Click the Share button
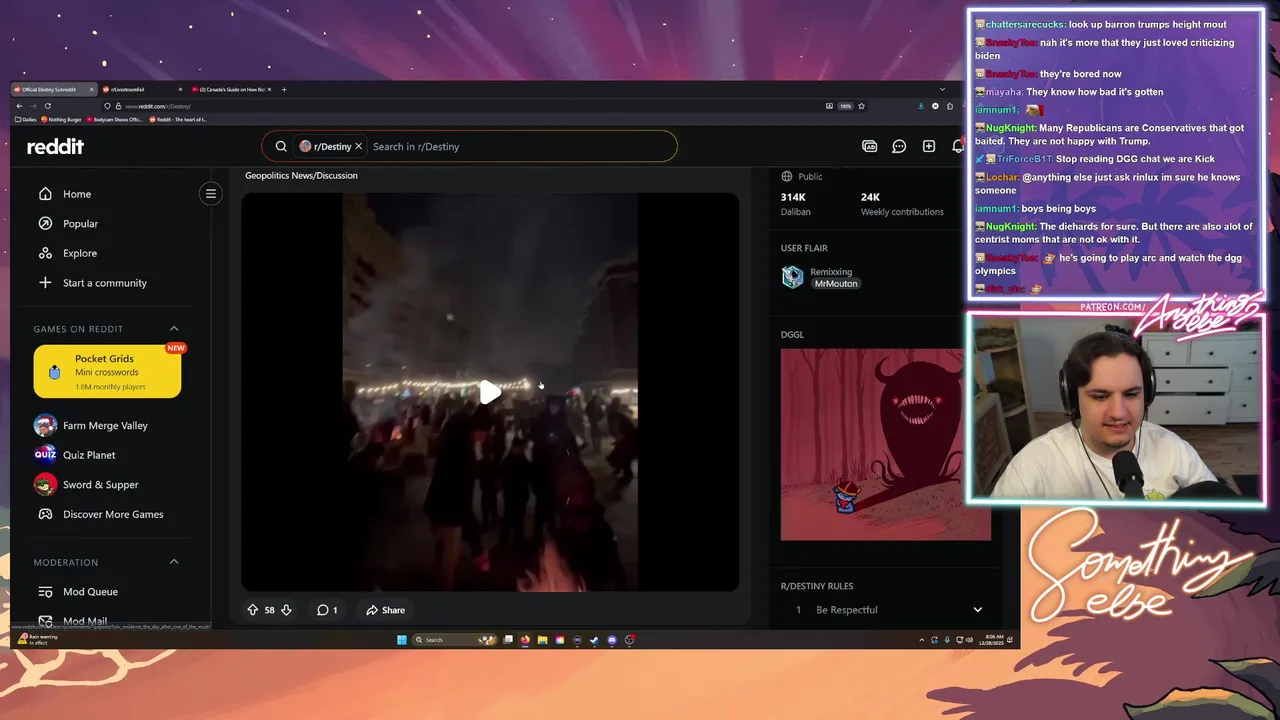Image resolution: width=1280 pixels, height=720 pixels. point(386,610)
